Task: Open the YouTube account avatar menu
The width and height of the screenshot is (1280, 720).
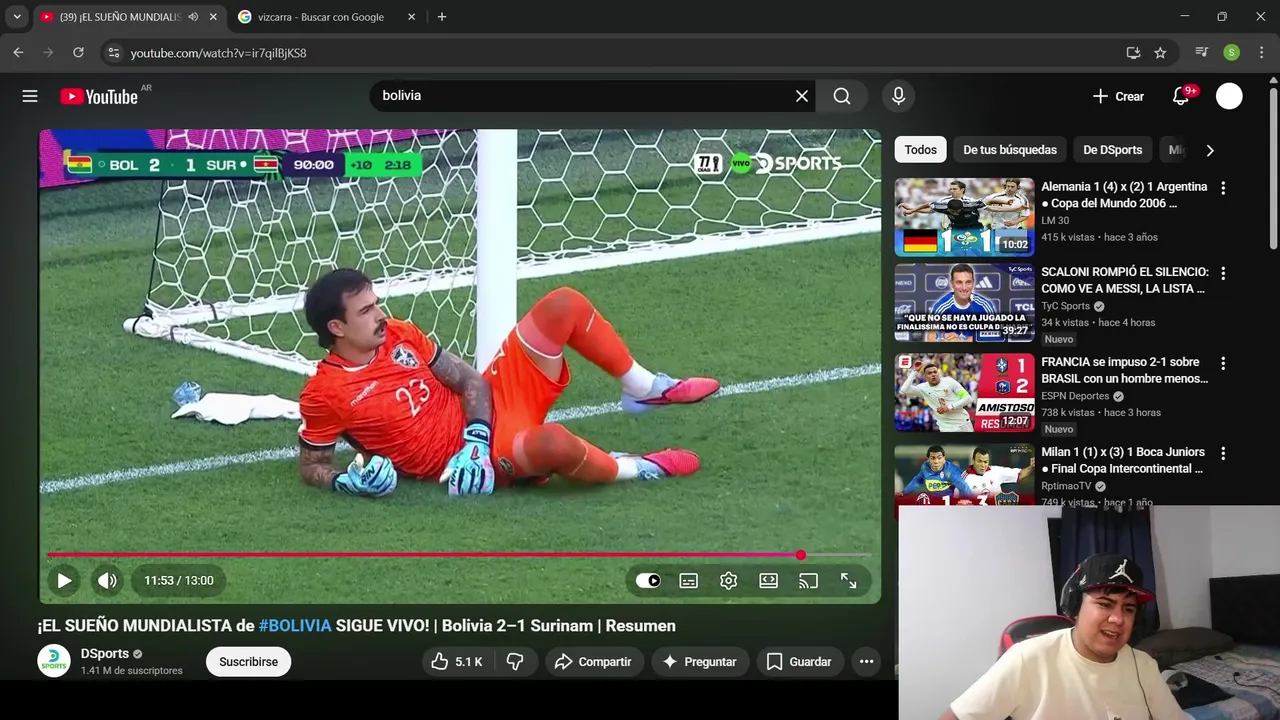Action: pyautogui.click(x=1229, y=96)
